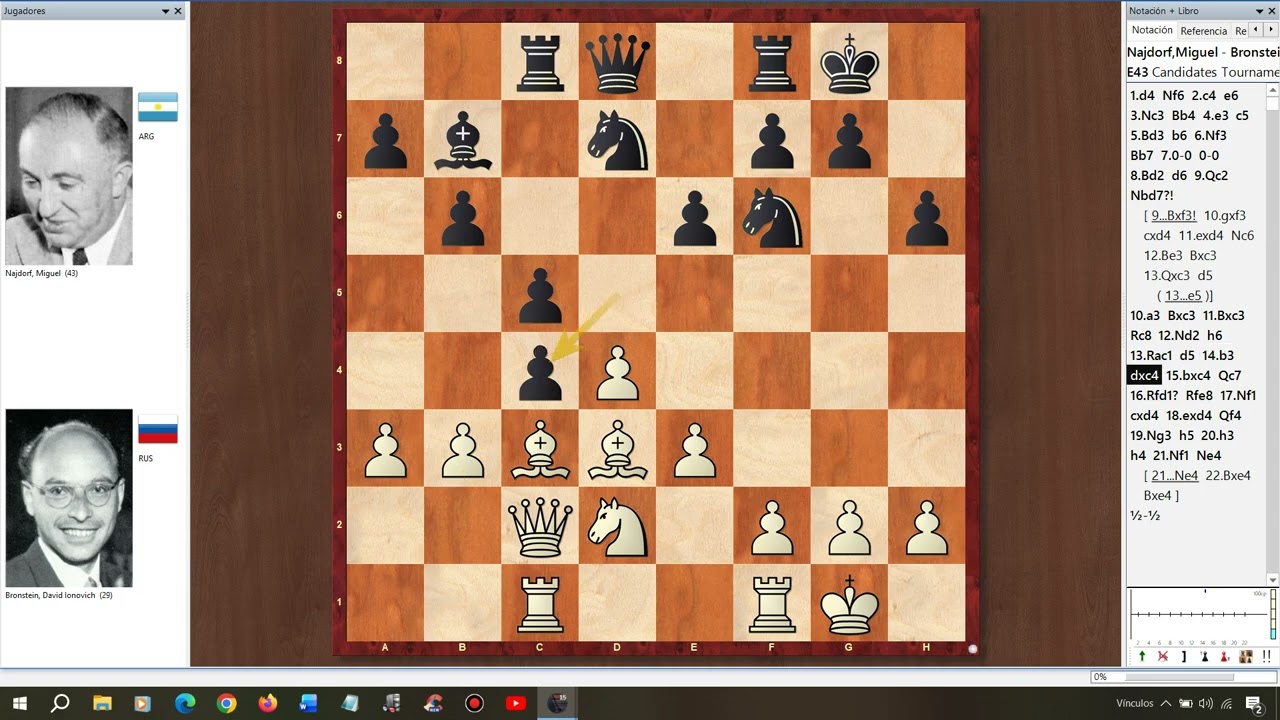Click the evaluation profile graph

coord(1198,615)
